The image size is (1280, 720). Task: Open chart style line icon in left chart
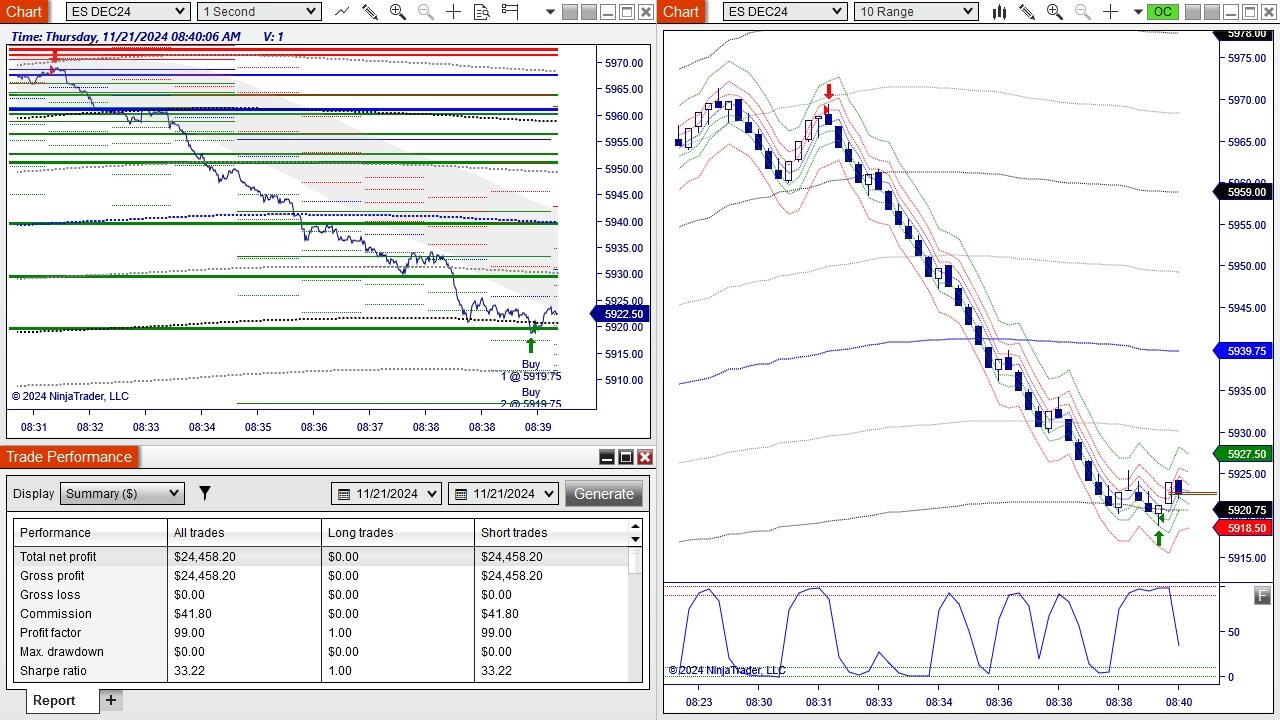342,11
